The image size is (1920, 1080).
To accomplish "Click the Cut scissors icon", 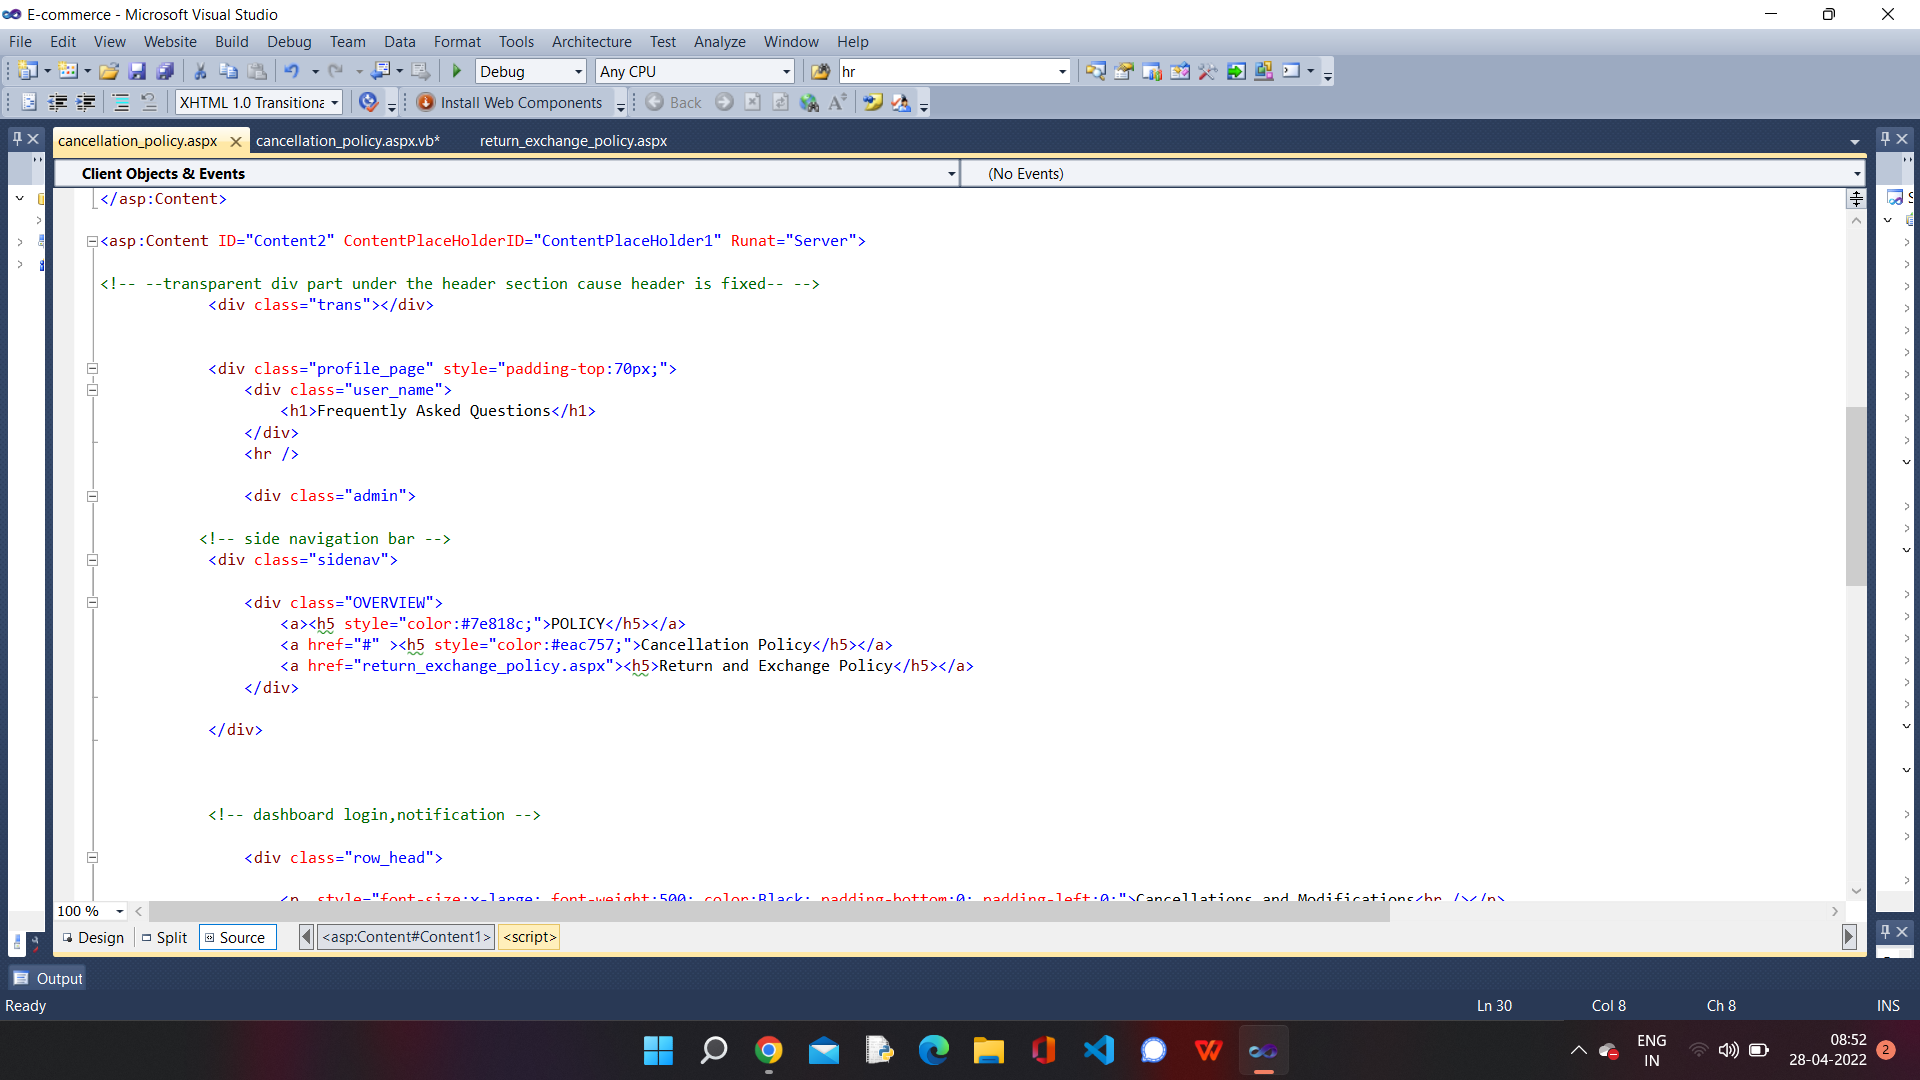I will [200, 71].
